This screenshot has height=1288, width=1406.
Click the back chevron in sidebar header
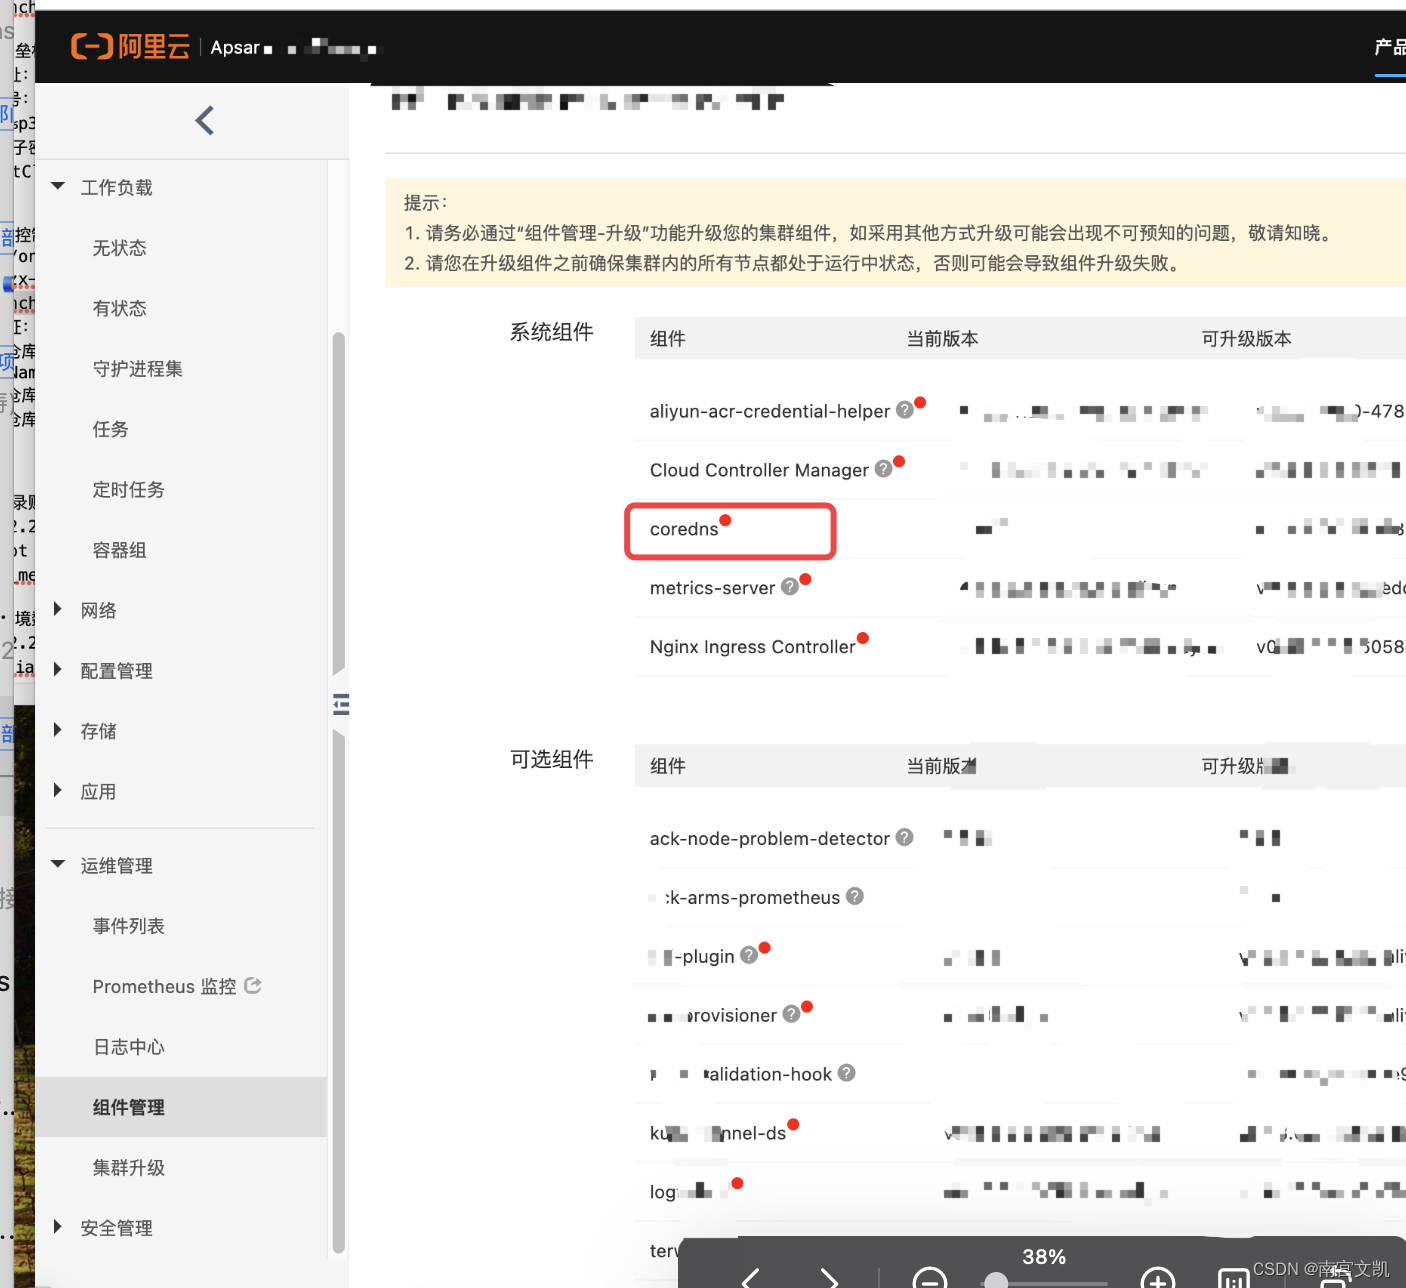pyautogui.click(x=205, y=121)
